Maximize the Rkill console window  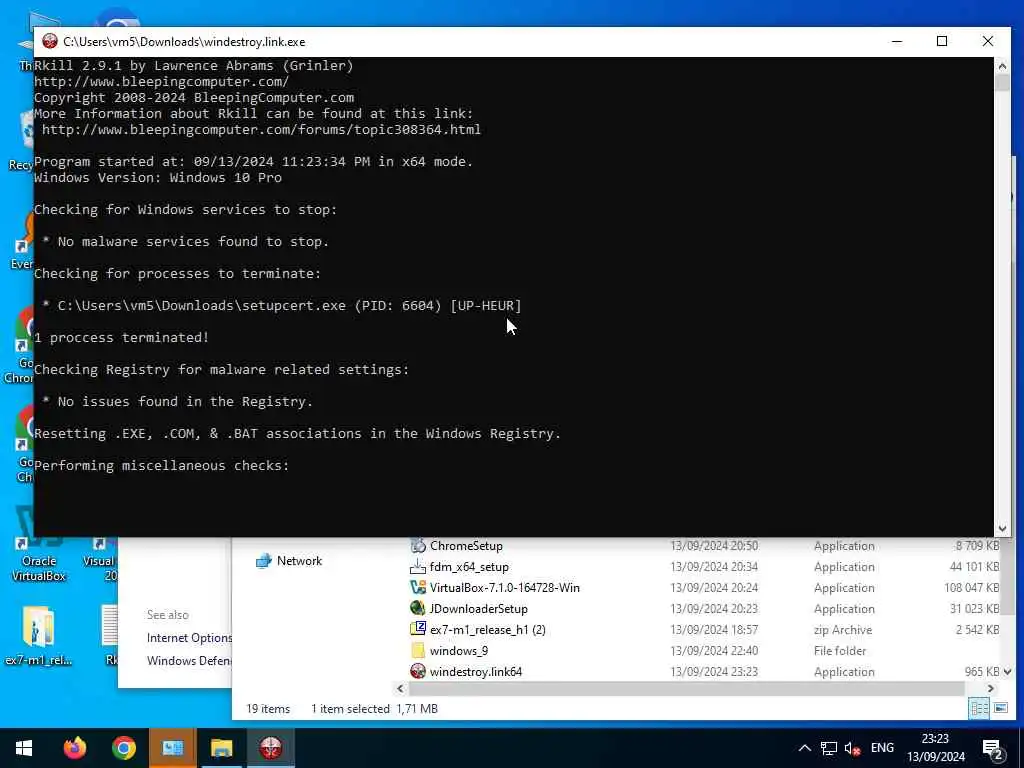[x=942, y=41]
